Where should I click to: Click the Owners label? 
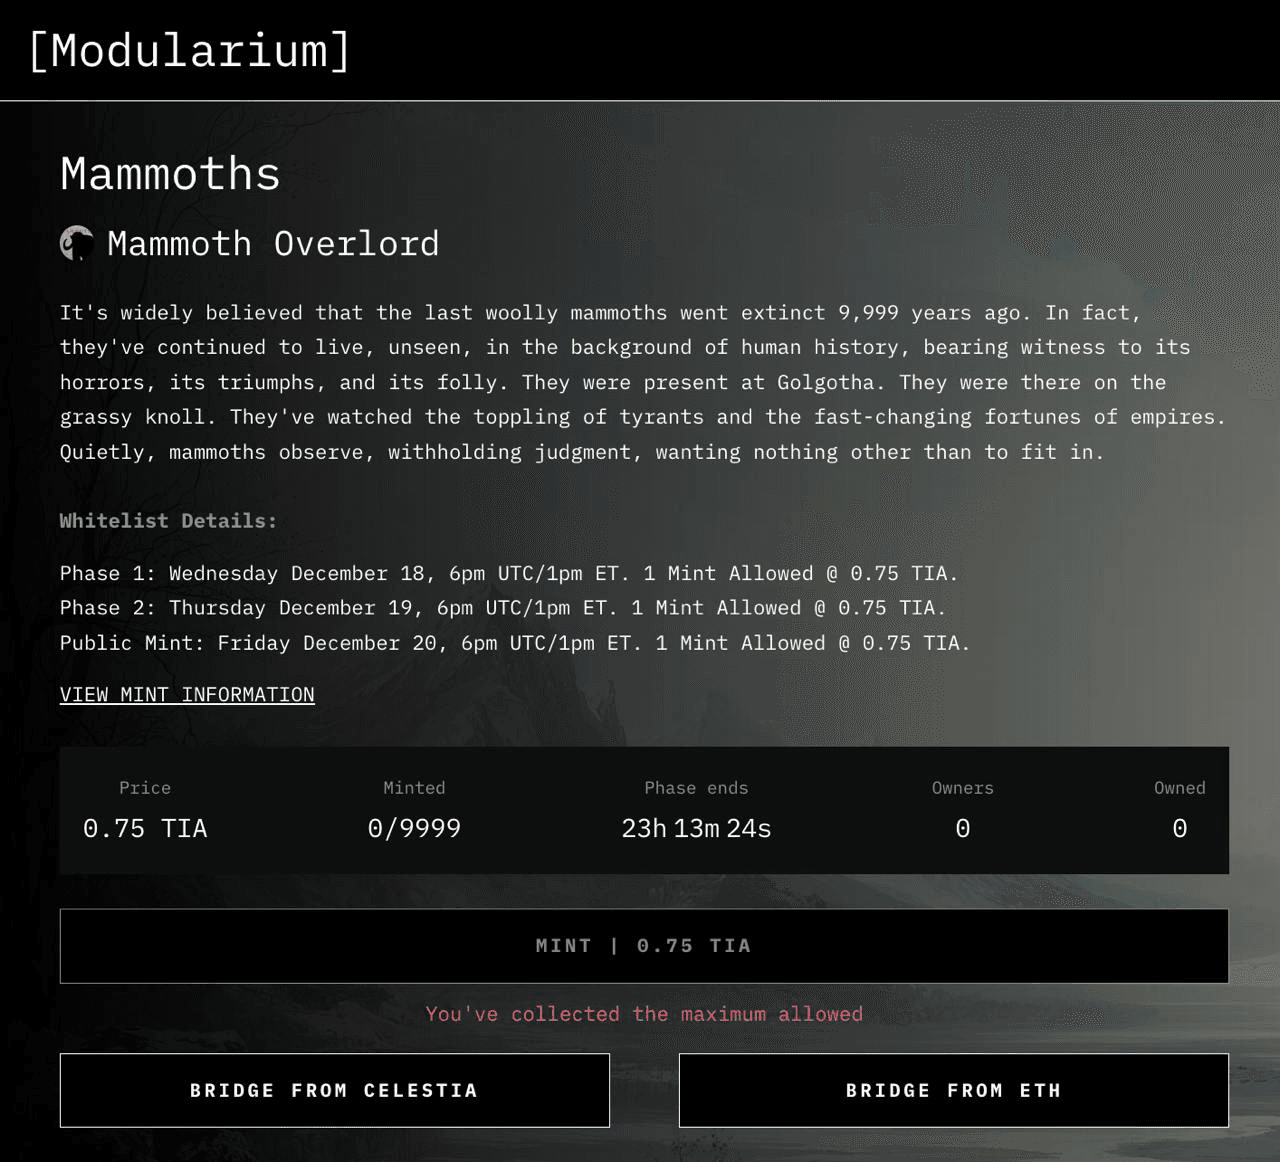pyautogui.click(x=963, y=788)
